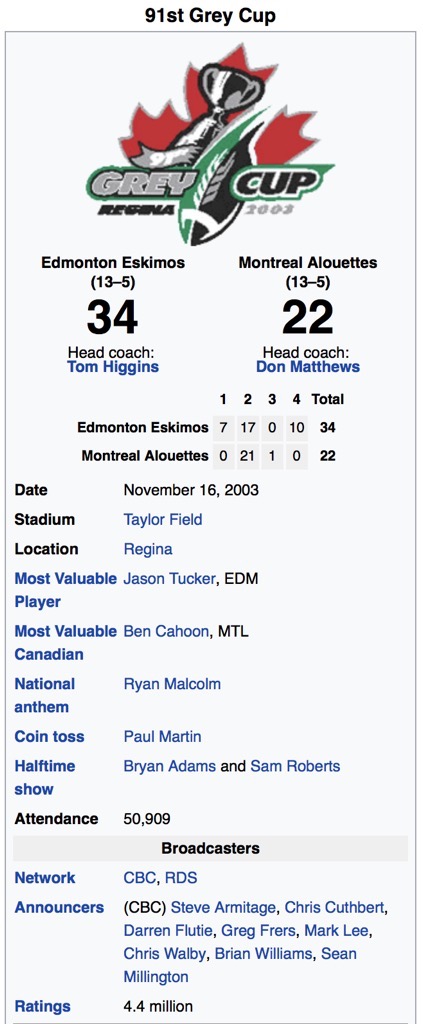Click the Coin toss label link
Image resolution: width=423 pixels, height=1024 pixels.
pyautogui.click(x=49, y=737)
